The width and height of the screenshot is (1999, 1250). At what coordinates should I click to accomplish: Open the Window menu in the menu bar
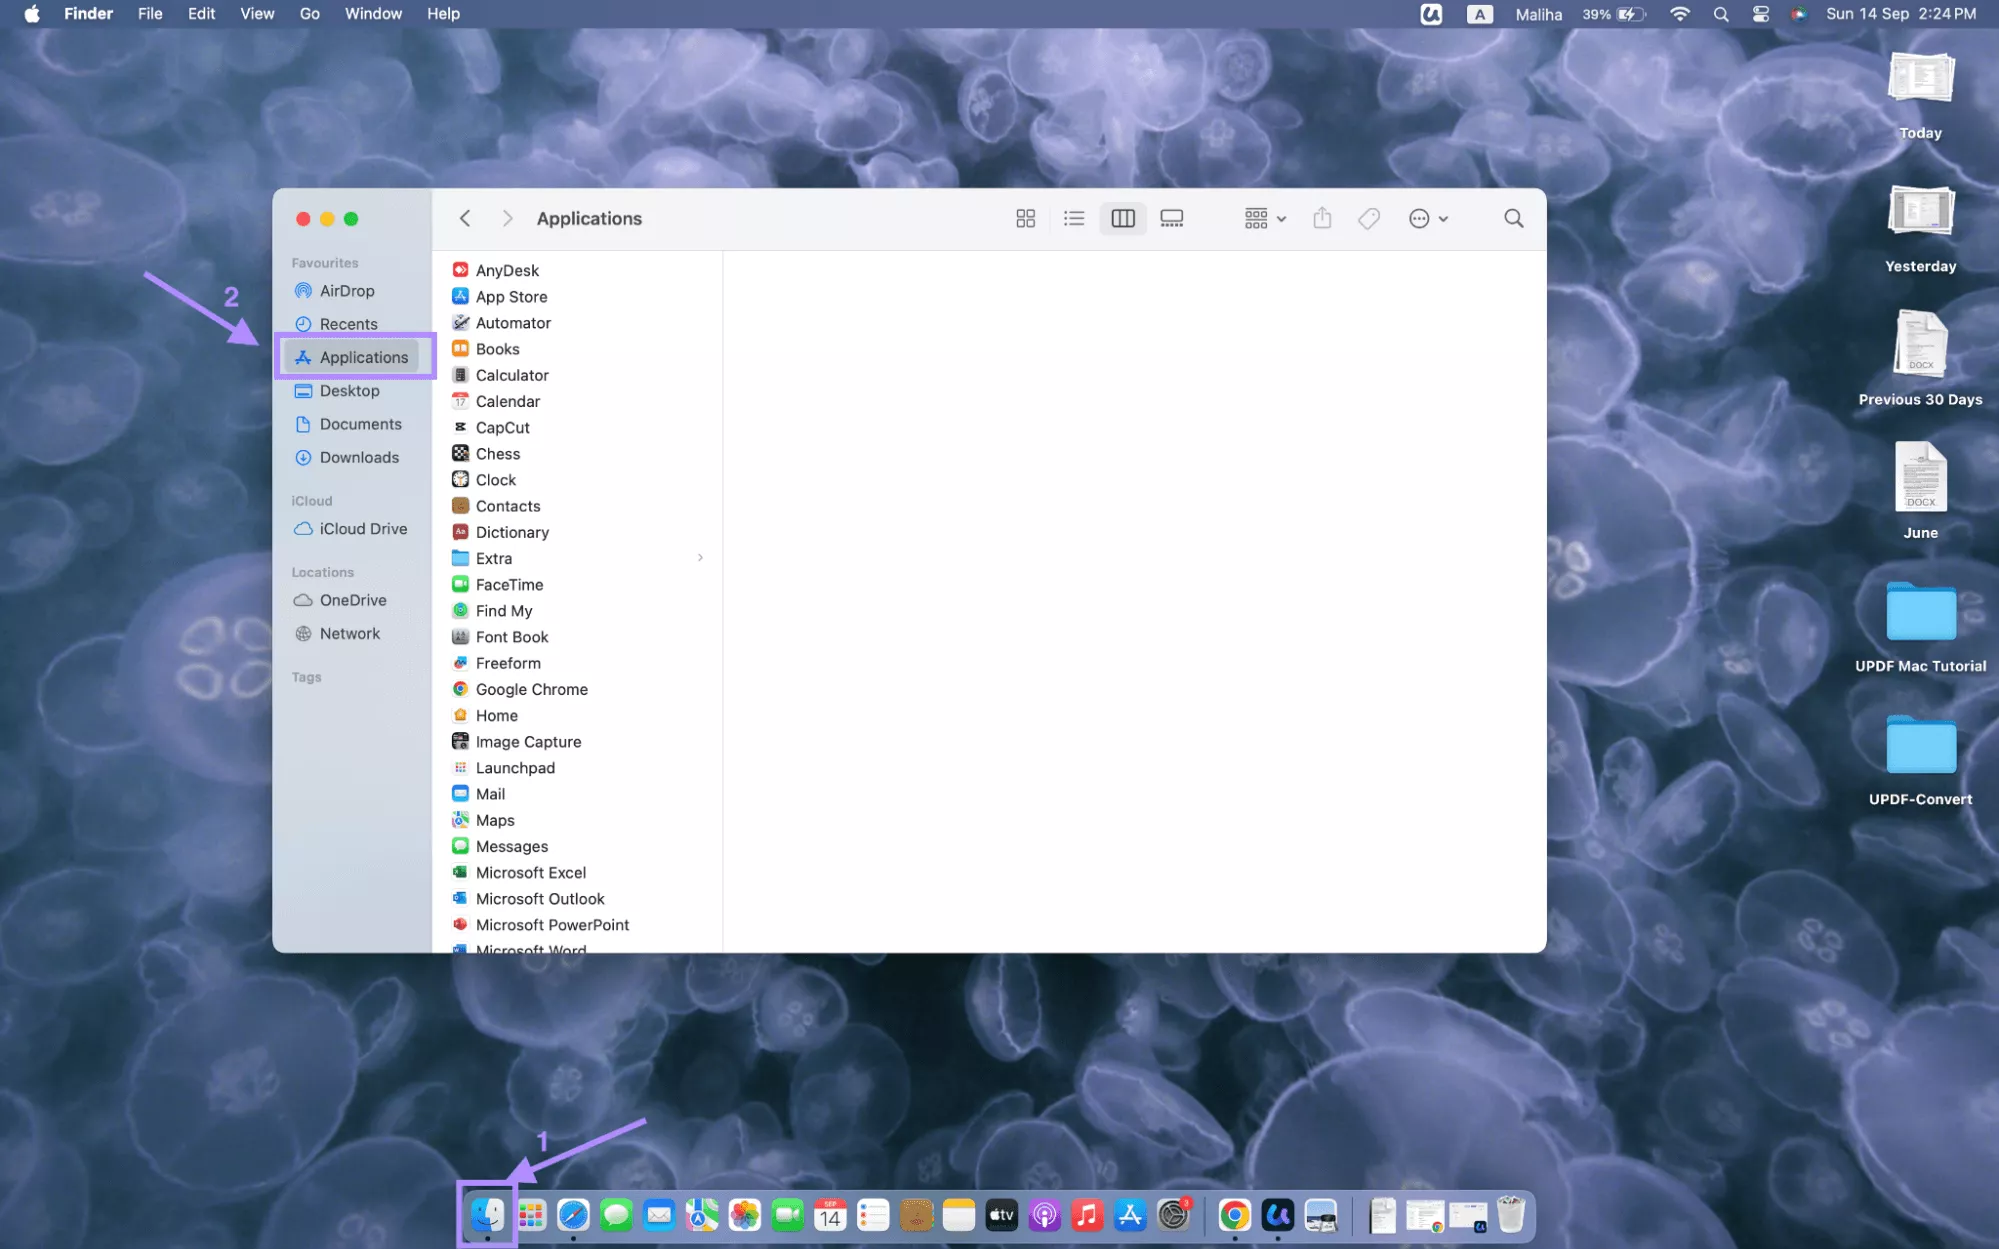point(373,14)
